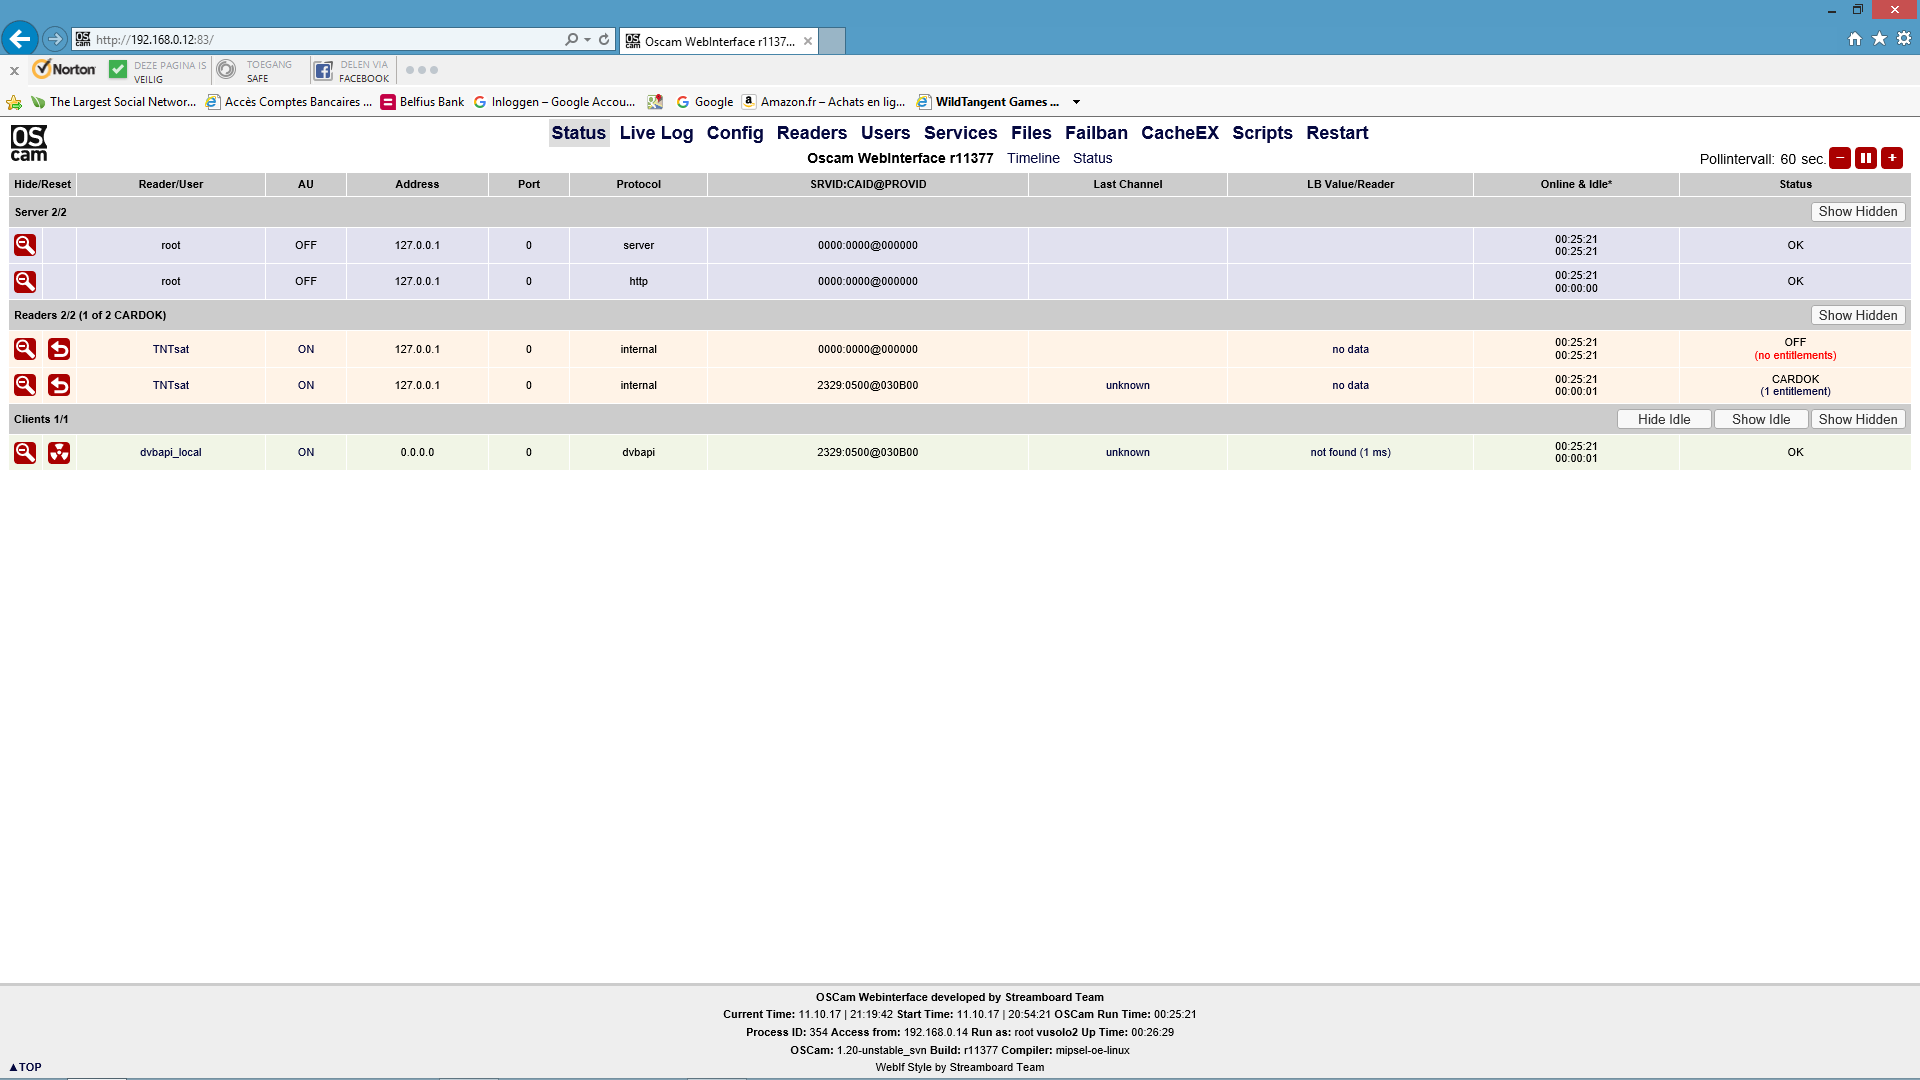Expand the favorites bar overflow arrow
The width and height of the screenshot is (1920, 1080).
[x=1076, y=102]
